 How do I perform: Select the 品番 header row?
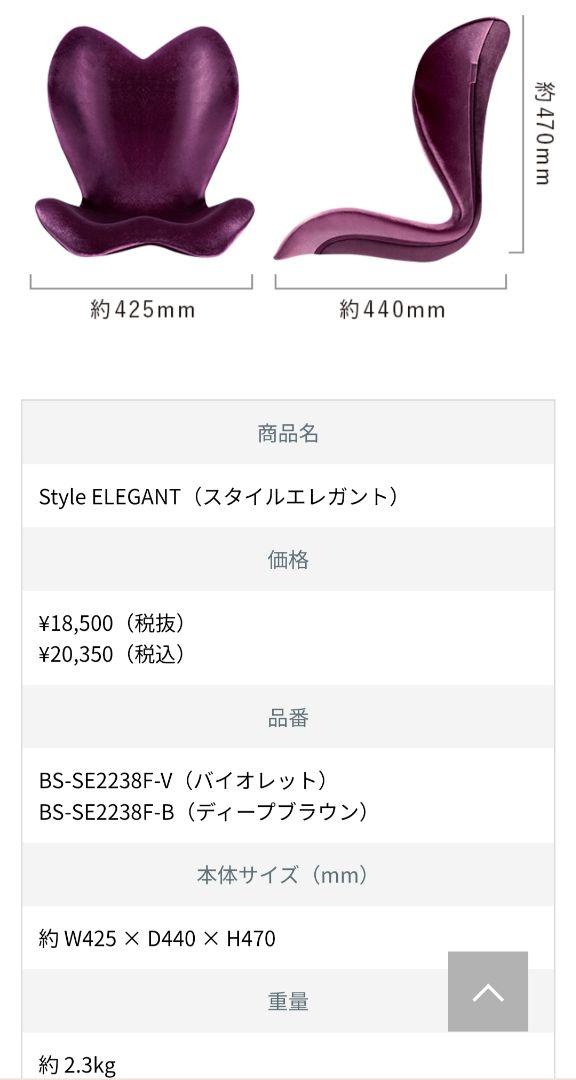click(288, 717)
